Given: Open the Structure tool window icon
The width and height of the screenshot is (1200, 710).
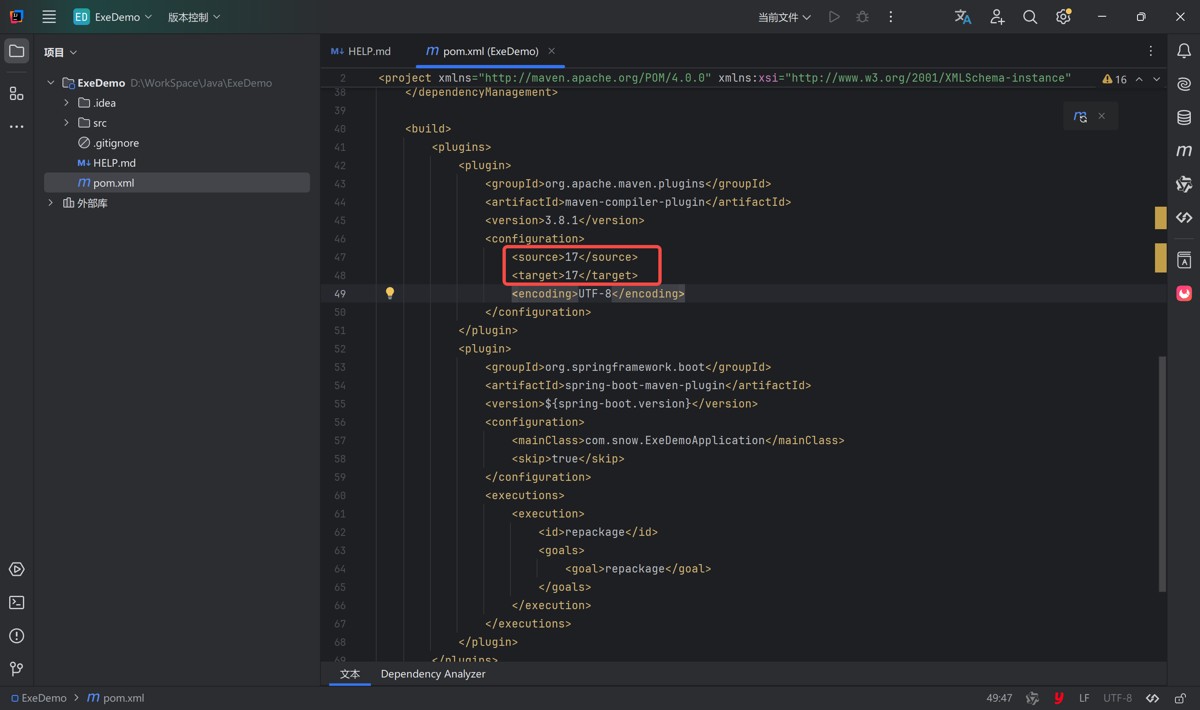Looking at the screenshot, I should 16,93.
